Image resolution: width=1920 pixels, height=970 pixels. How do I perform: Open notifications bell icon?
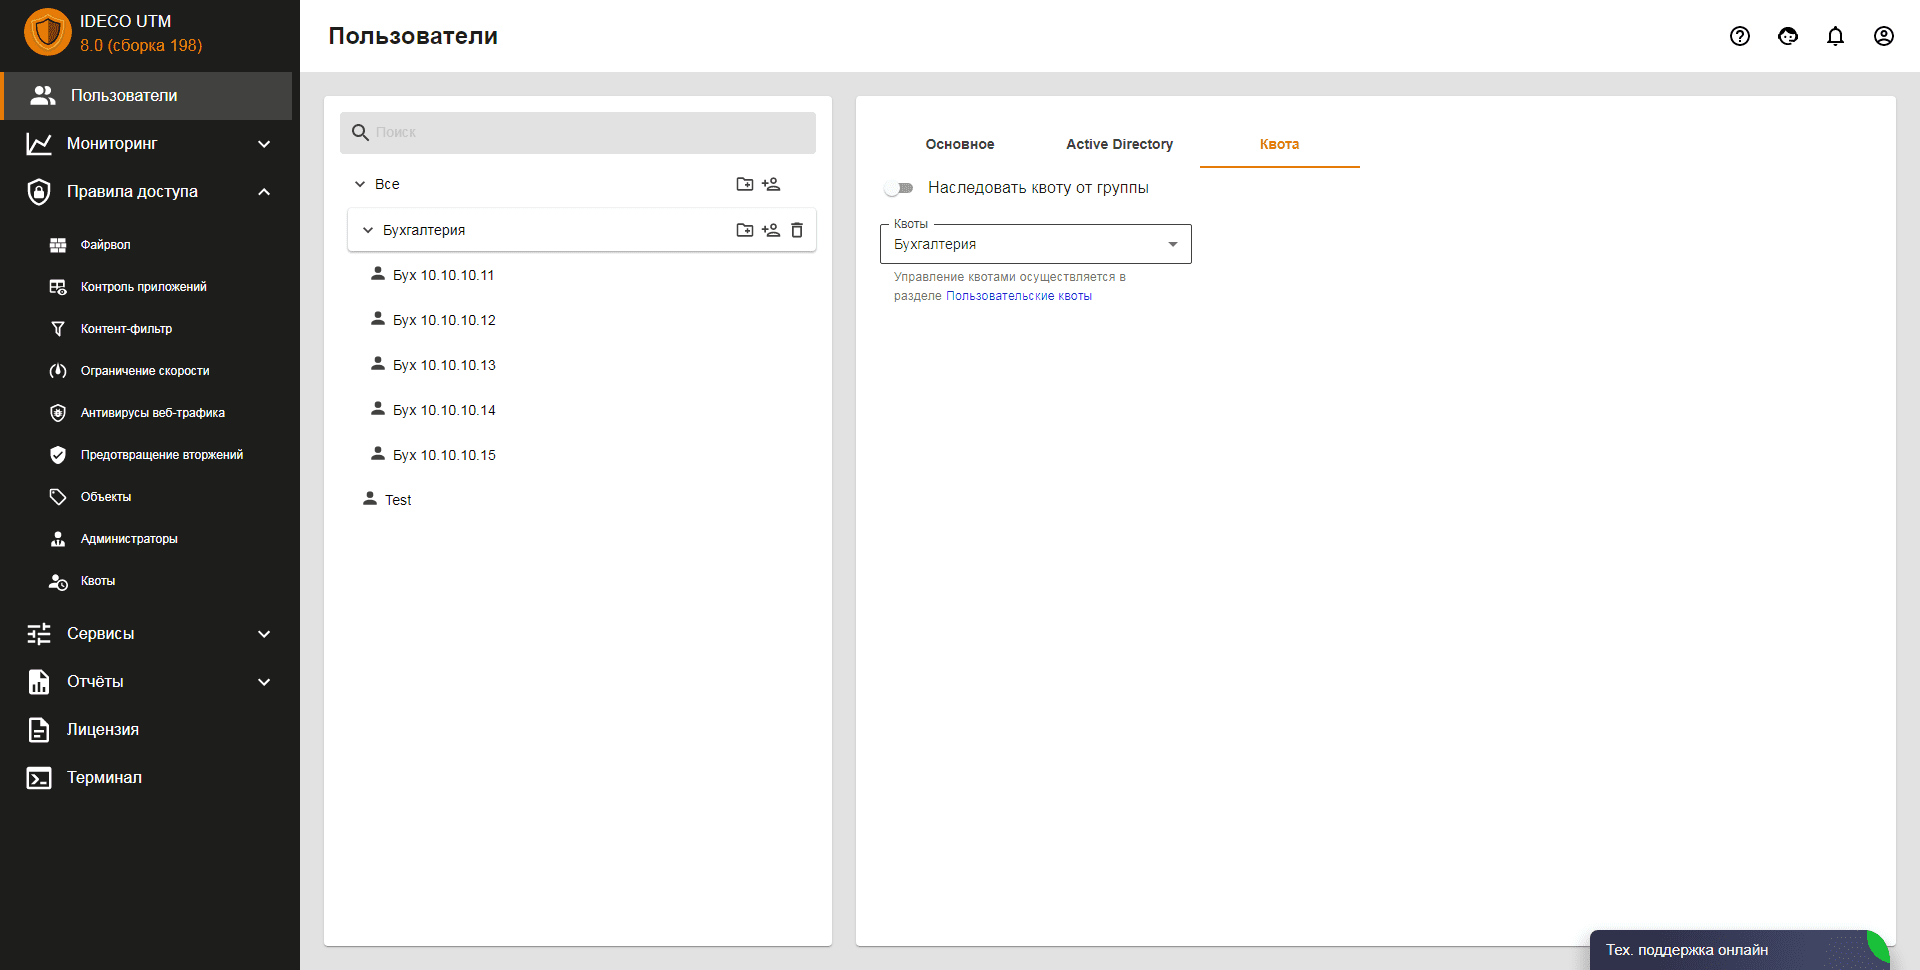[1835, 36]
